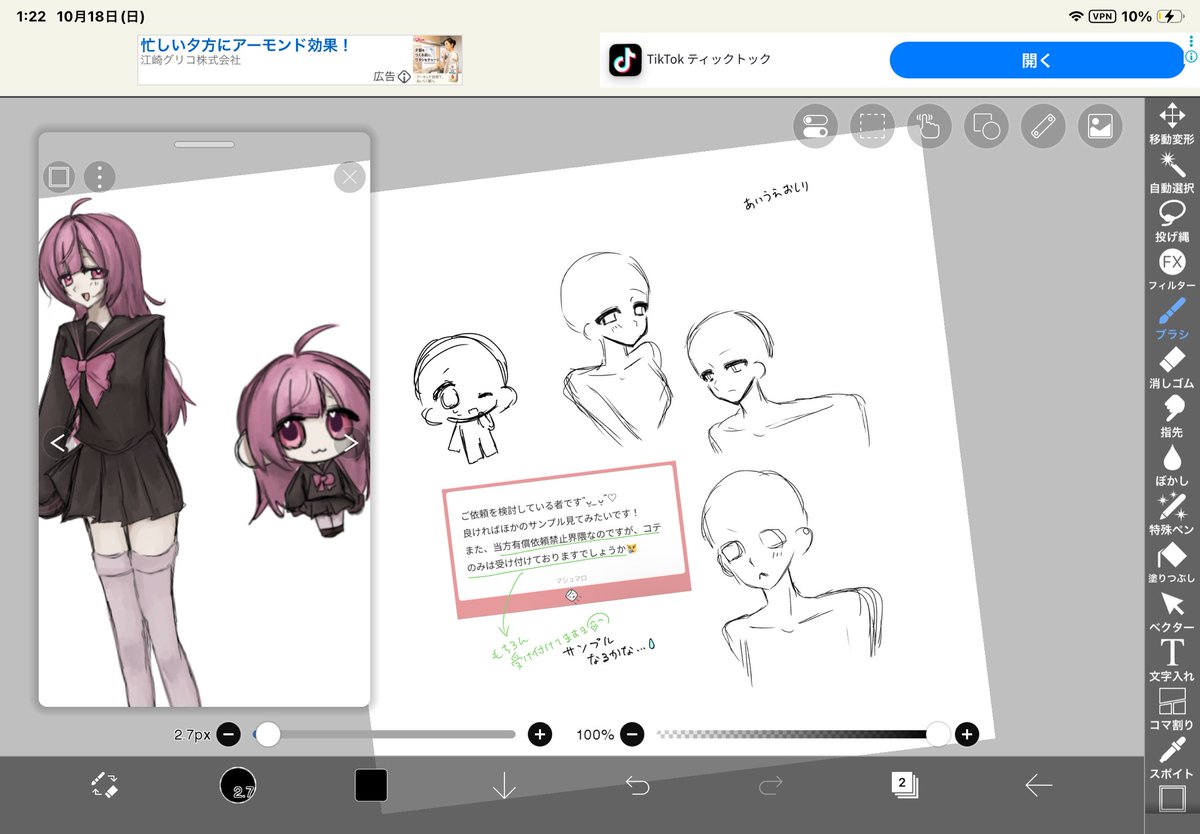Image resolution: width=1200 pixels, height=834 pixels.
Task: Open the selection area (dashed square) menu
Action: pos(873,126)
